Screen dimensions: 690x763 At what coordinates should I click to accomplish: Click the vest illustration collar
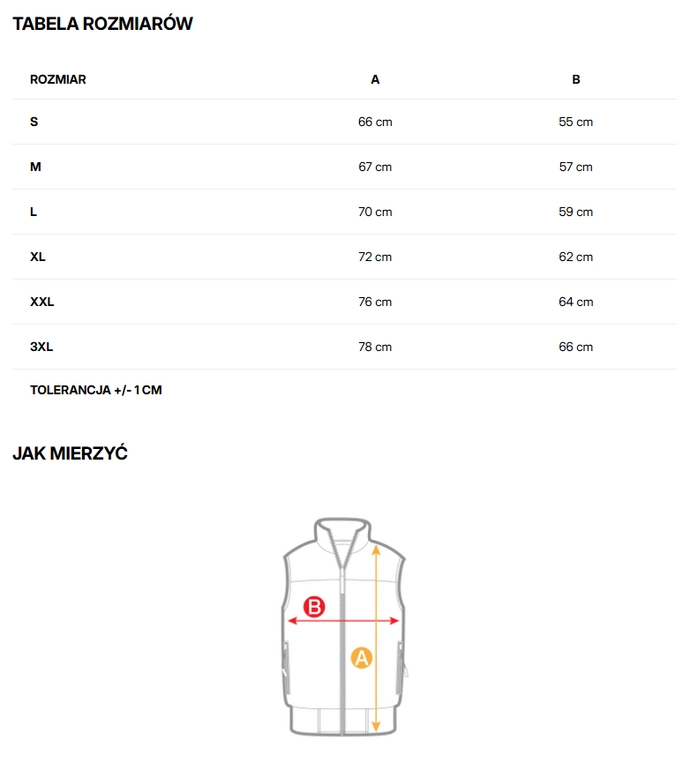coord(343,532)
